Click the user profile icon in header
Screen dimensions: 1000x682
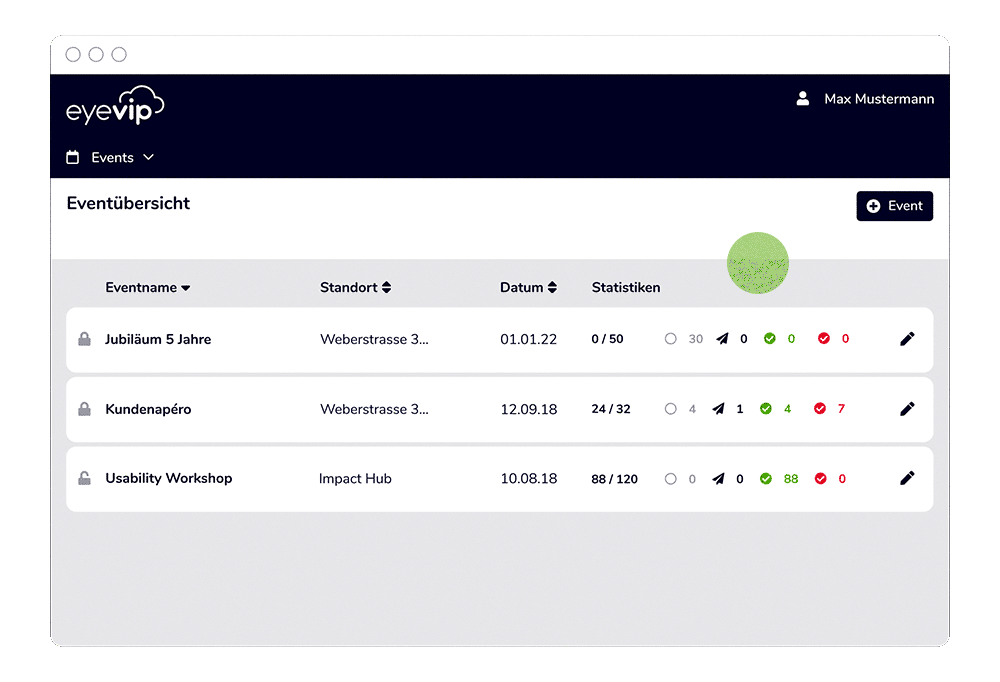(x=802, y=99)
